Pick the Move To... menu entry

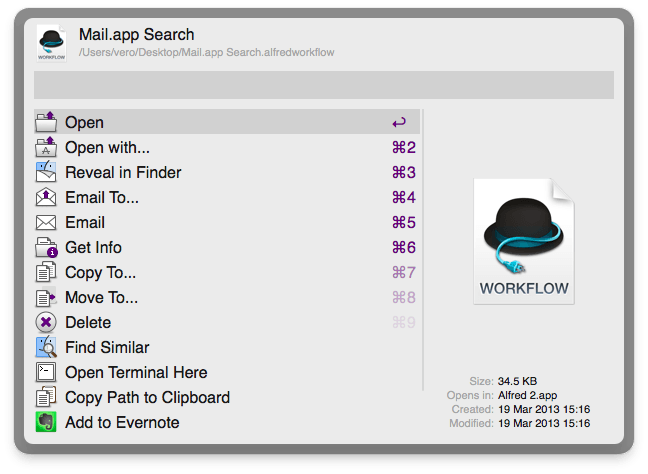(101, 298)
